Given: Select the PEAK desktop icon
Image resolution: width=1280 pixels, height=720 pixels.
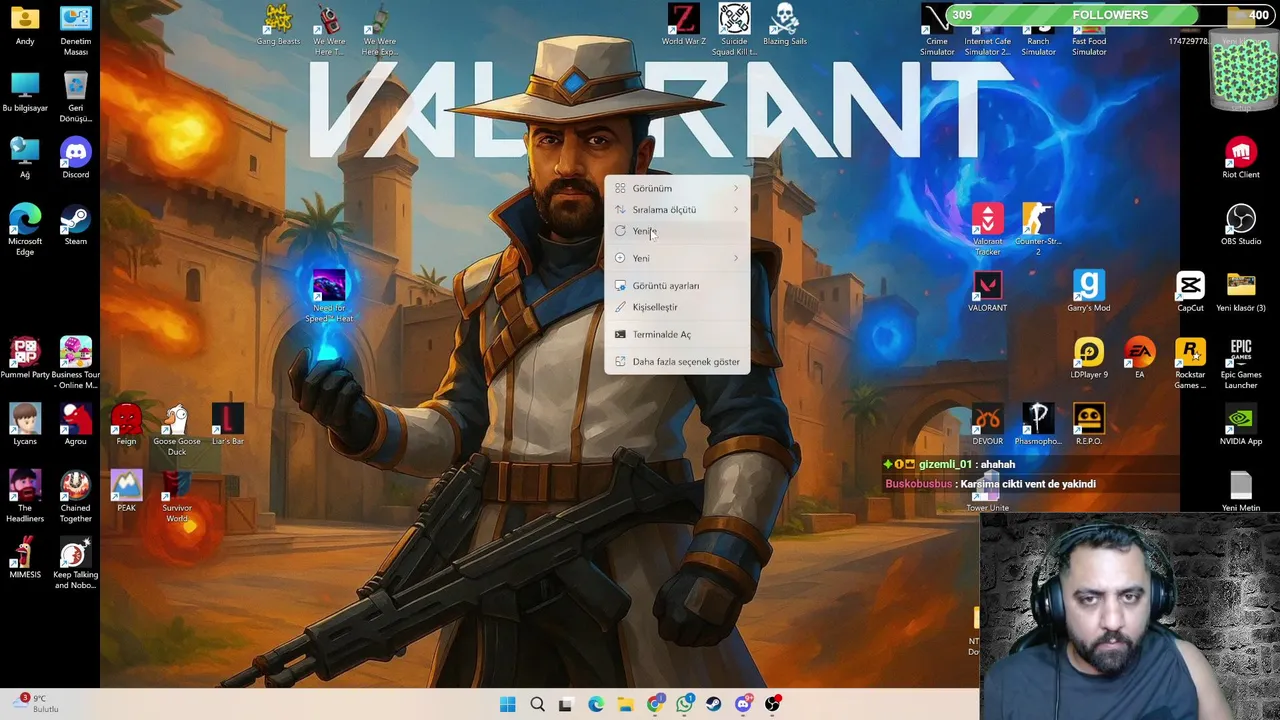Looking at the screenshot, I should pyautogui.click(x=126, y=492).
